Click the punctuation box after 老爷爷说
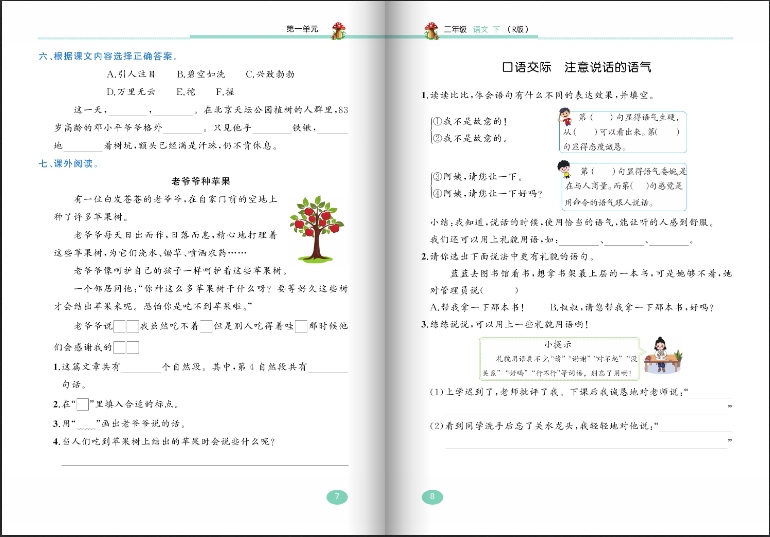Viewport: 770px width, 537px height. pyautogui.click(x=119, y=326)
